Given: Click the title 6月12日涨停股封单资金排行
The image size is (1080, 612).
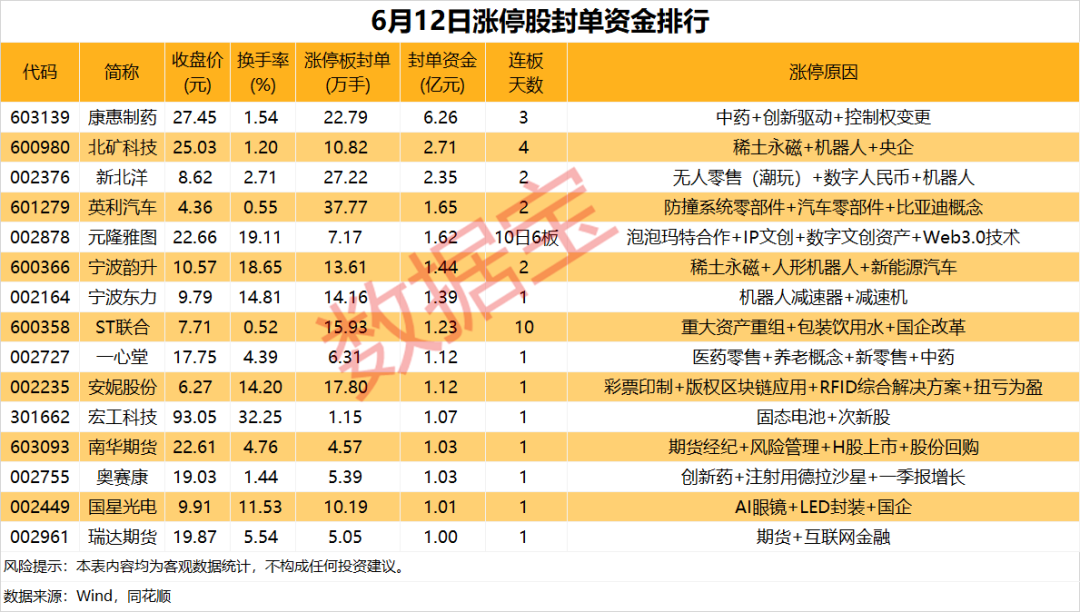Looking at the screenshot, I should click(540, 21).
